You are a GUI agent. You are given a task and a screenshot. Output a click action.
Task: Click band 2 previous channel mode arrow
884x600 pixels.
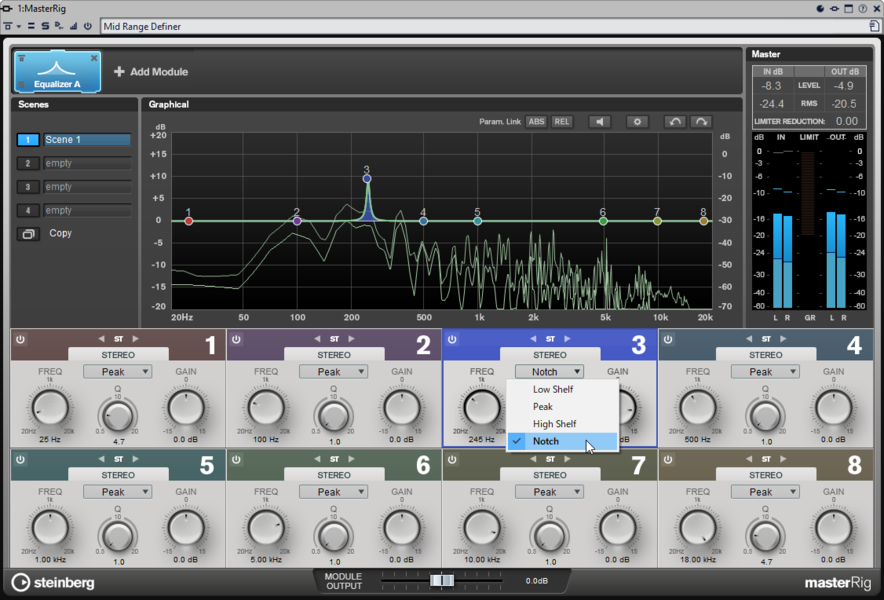(317, 339)
